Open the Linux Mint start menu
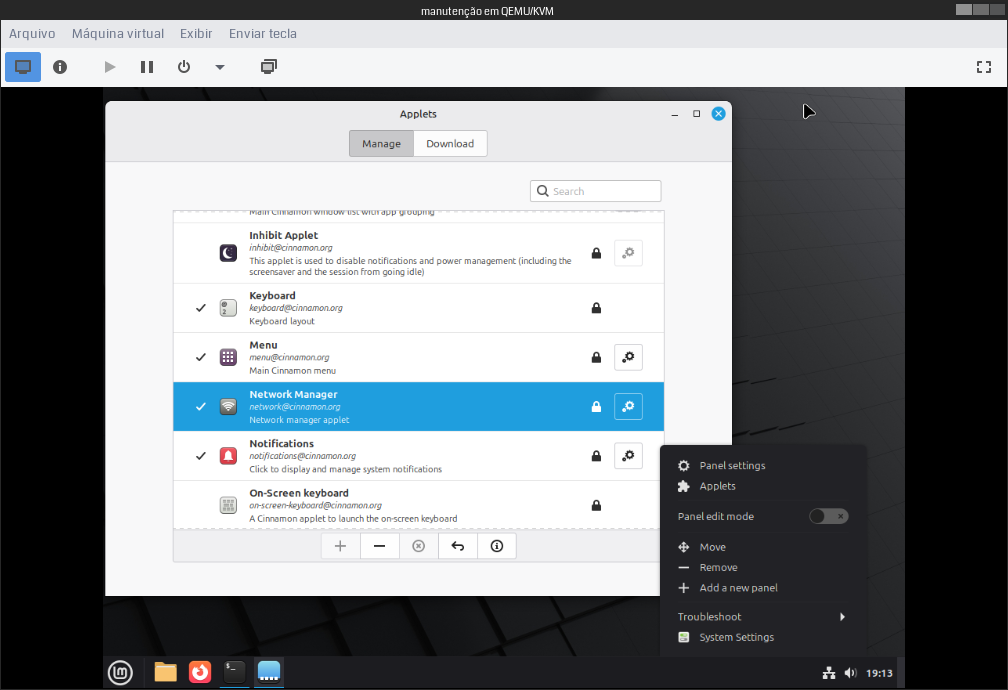1008x690 pixels. tap(120, 673)
